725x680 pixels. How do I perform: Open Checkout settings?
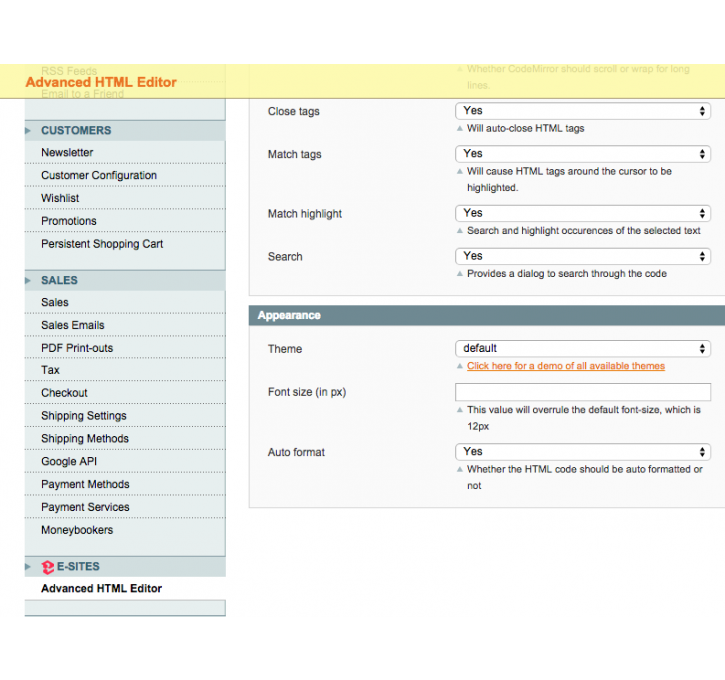[x=64, y=392]
